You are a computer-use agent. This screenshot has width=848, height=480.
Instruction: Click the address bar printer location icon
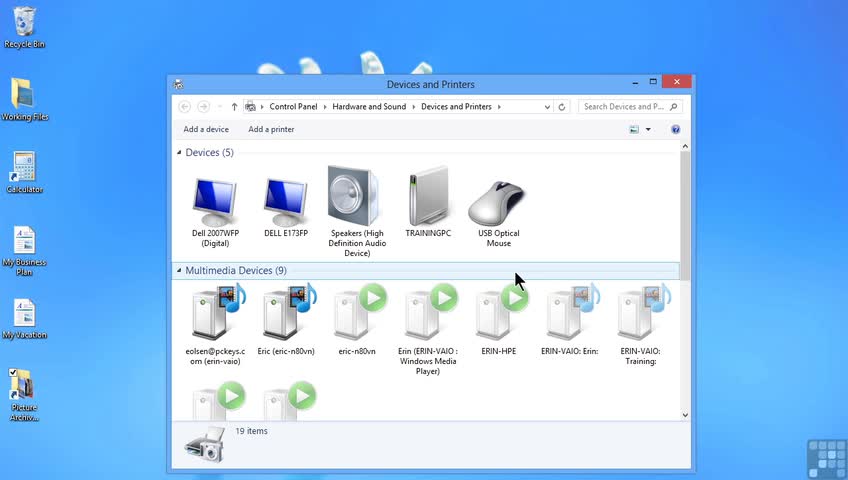click(x=250, y=107)
